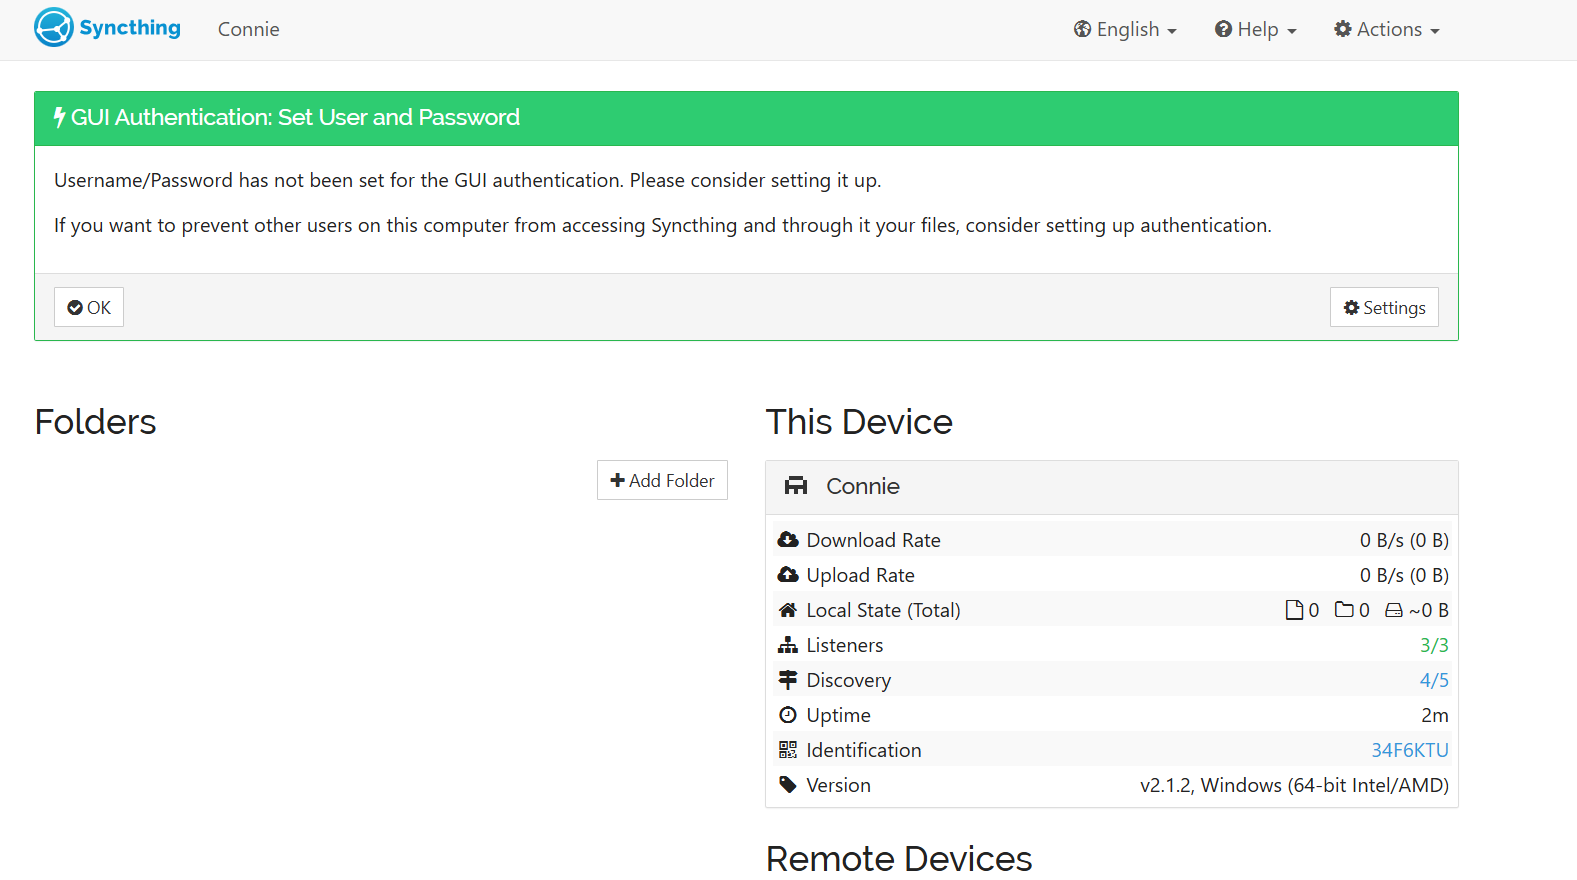
Task: Open the Help menu
Action: [1255, 30]
